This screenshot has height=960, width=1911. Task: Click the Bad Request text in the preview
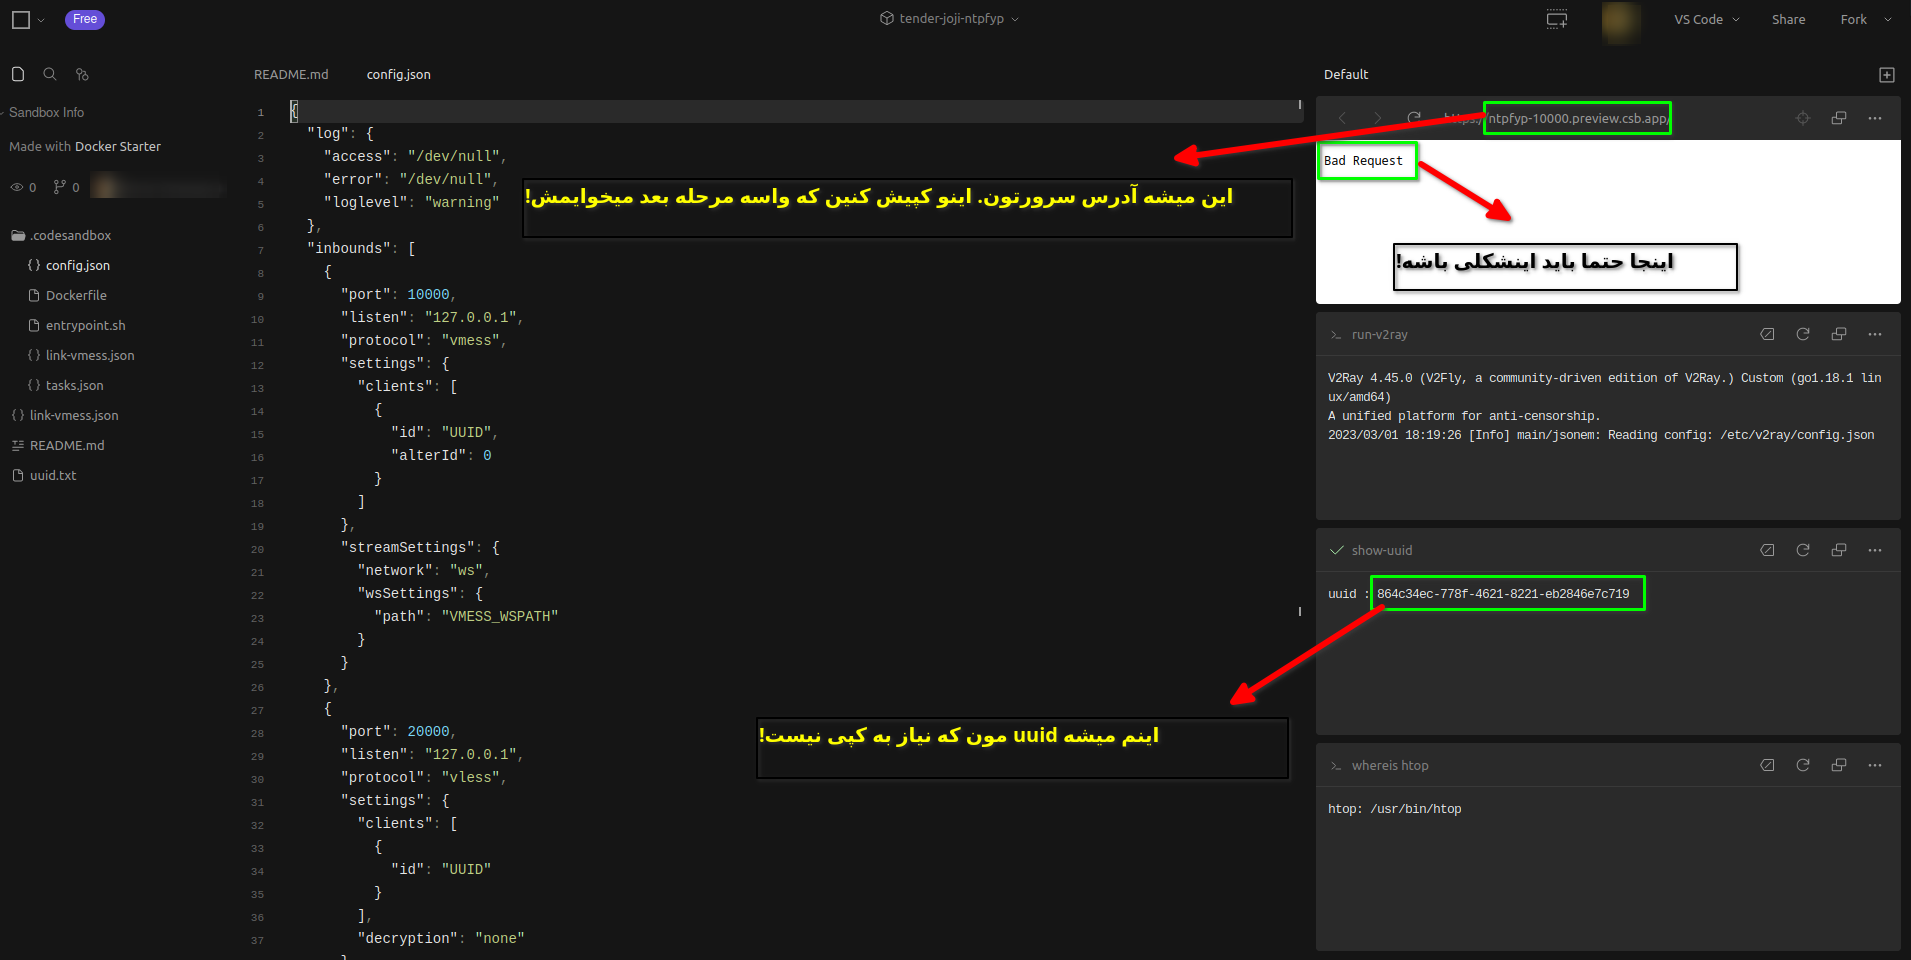coord(1363,161)
